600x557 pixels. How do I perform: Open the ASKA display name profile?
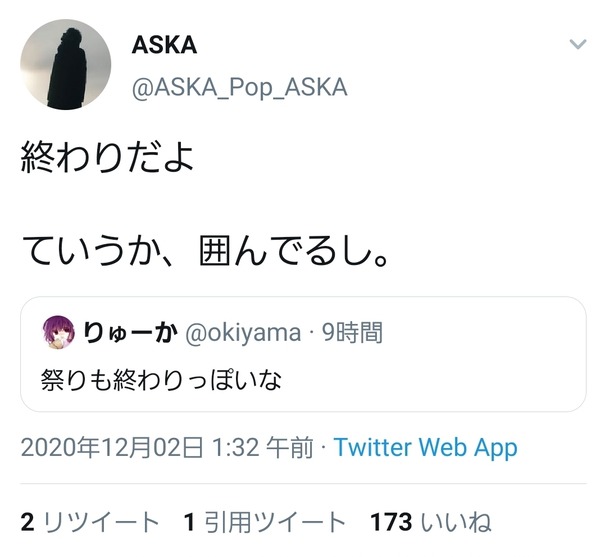click(x=164, y=45)
